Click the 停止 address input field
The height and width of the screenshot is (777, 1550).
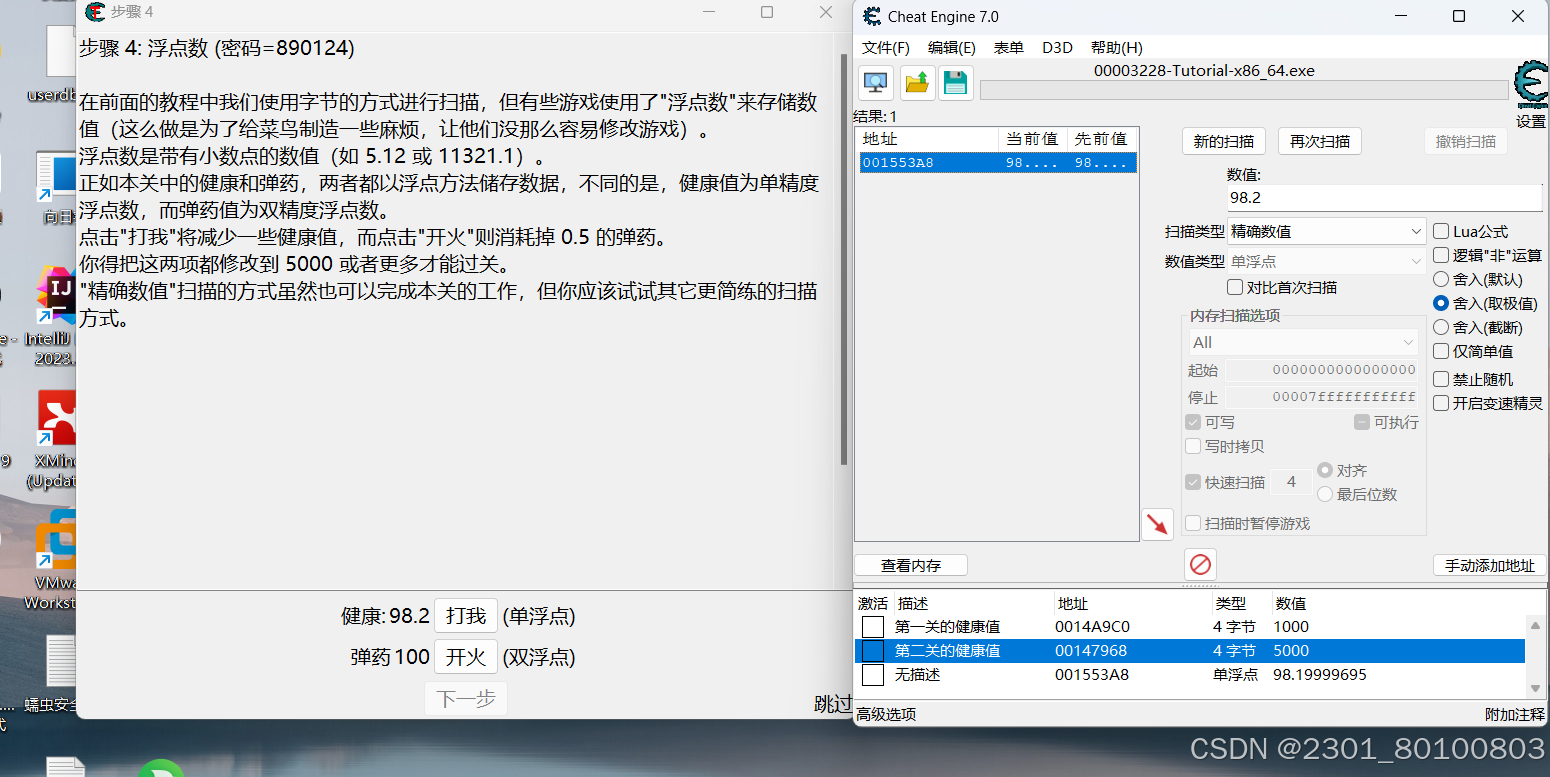coord(1322,397)
